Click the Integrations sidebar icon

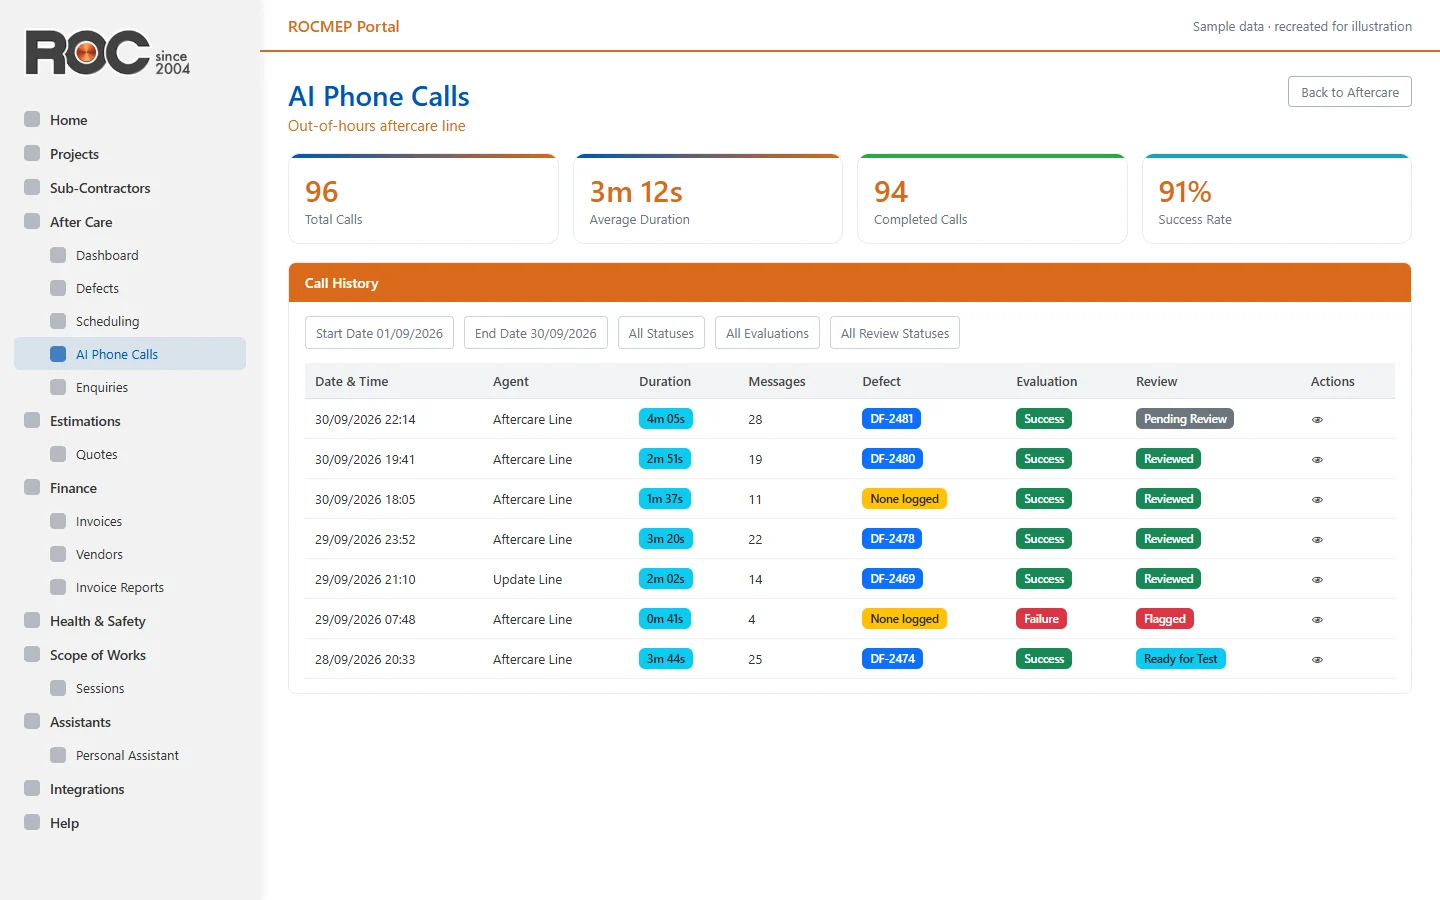point(32,789)
